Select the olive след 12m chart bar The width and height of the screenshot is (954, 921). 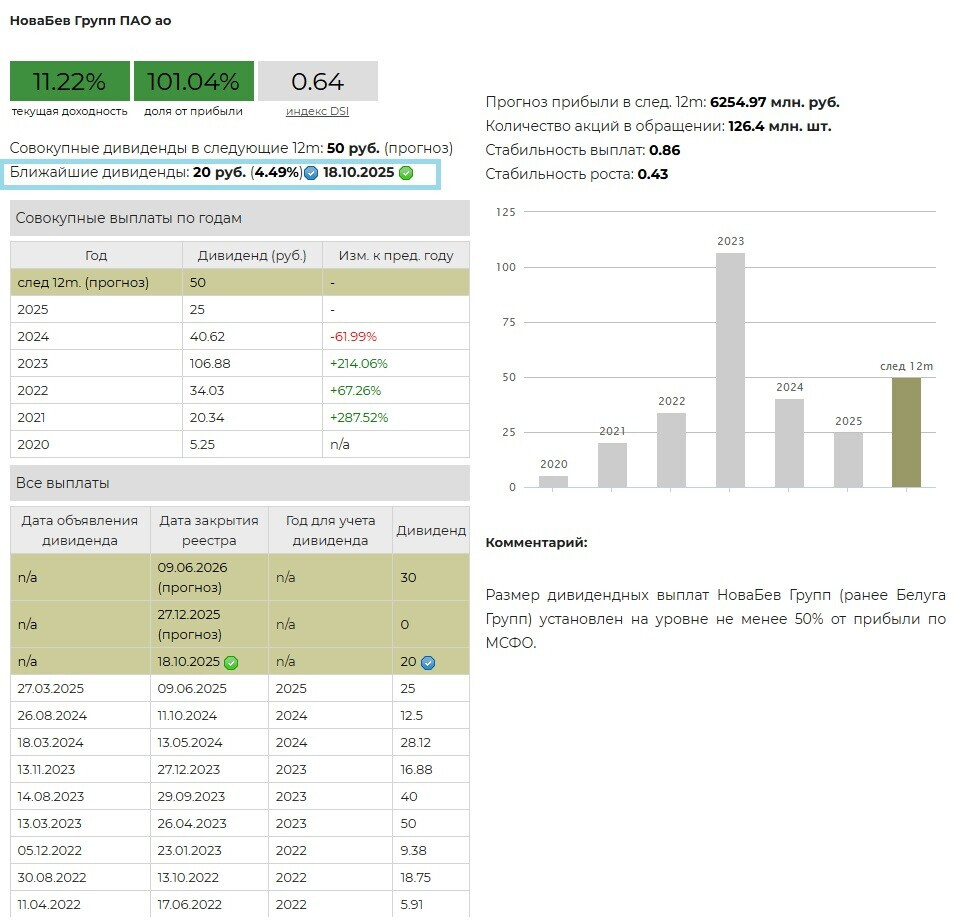[906, 432]
